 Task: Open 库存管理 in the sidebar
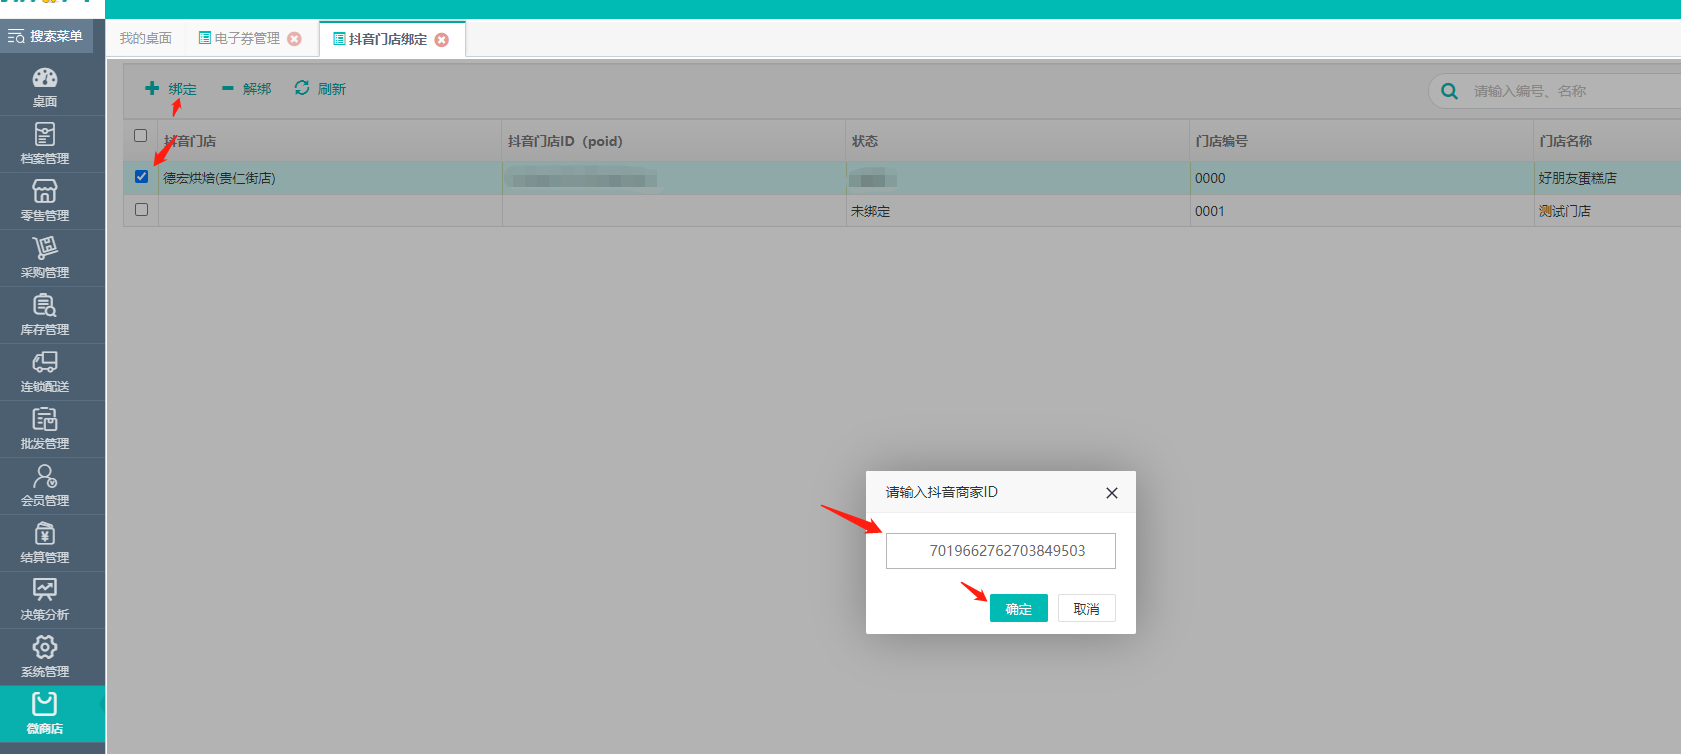pyautogui.click(x=45, y=315)
